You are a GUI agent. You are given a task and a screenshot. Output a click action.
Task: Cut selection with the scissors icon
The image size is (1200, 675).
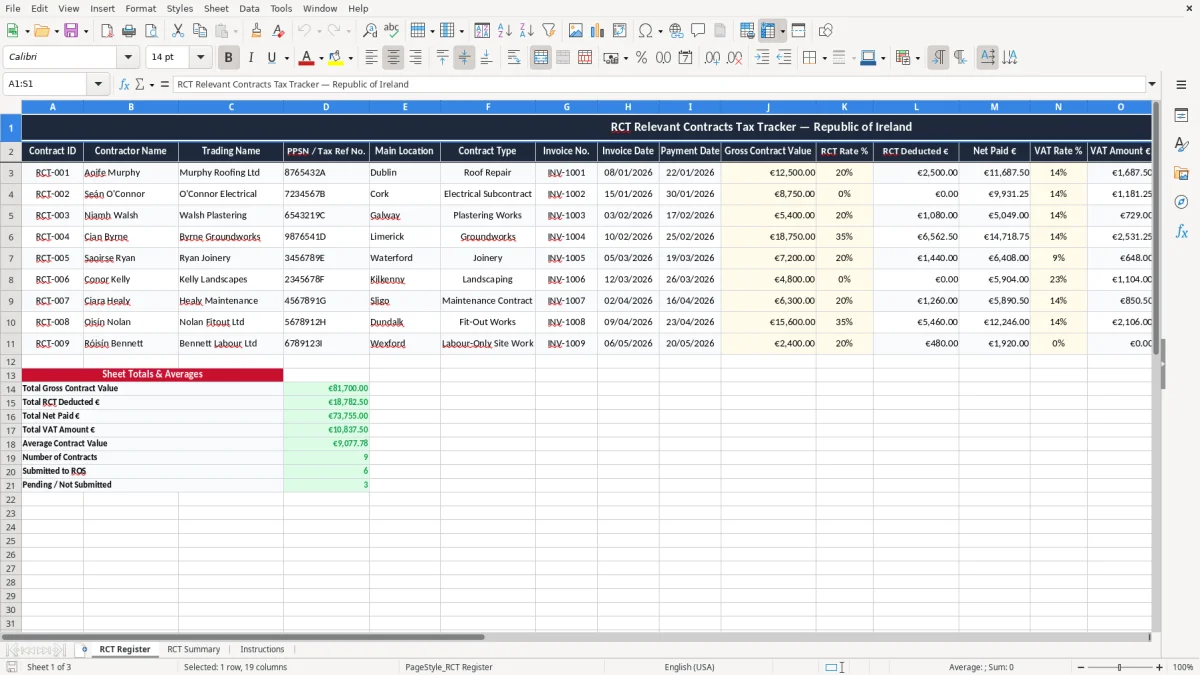pos(177,31)
